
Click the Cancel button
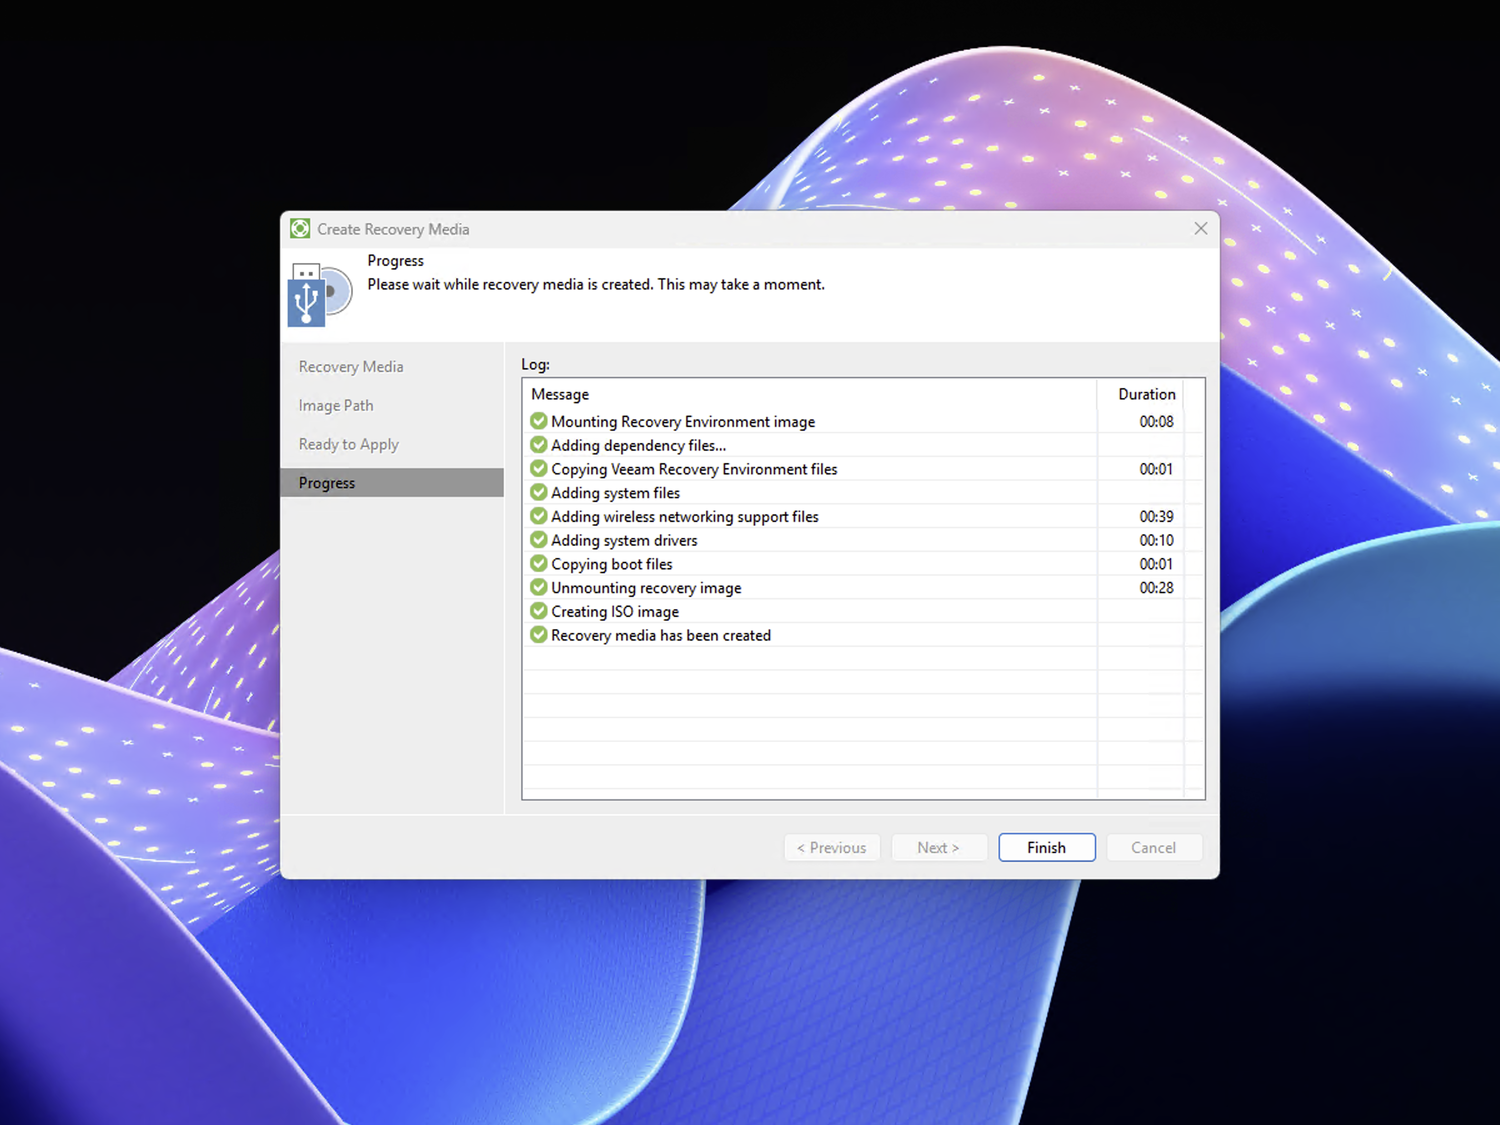click(x=1153, y=847)
